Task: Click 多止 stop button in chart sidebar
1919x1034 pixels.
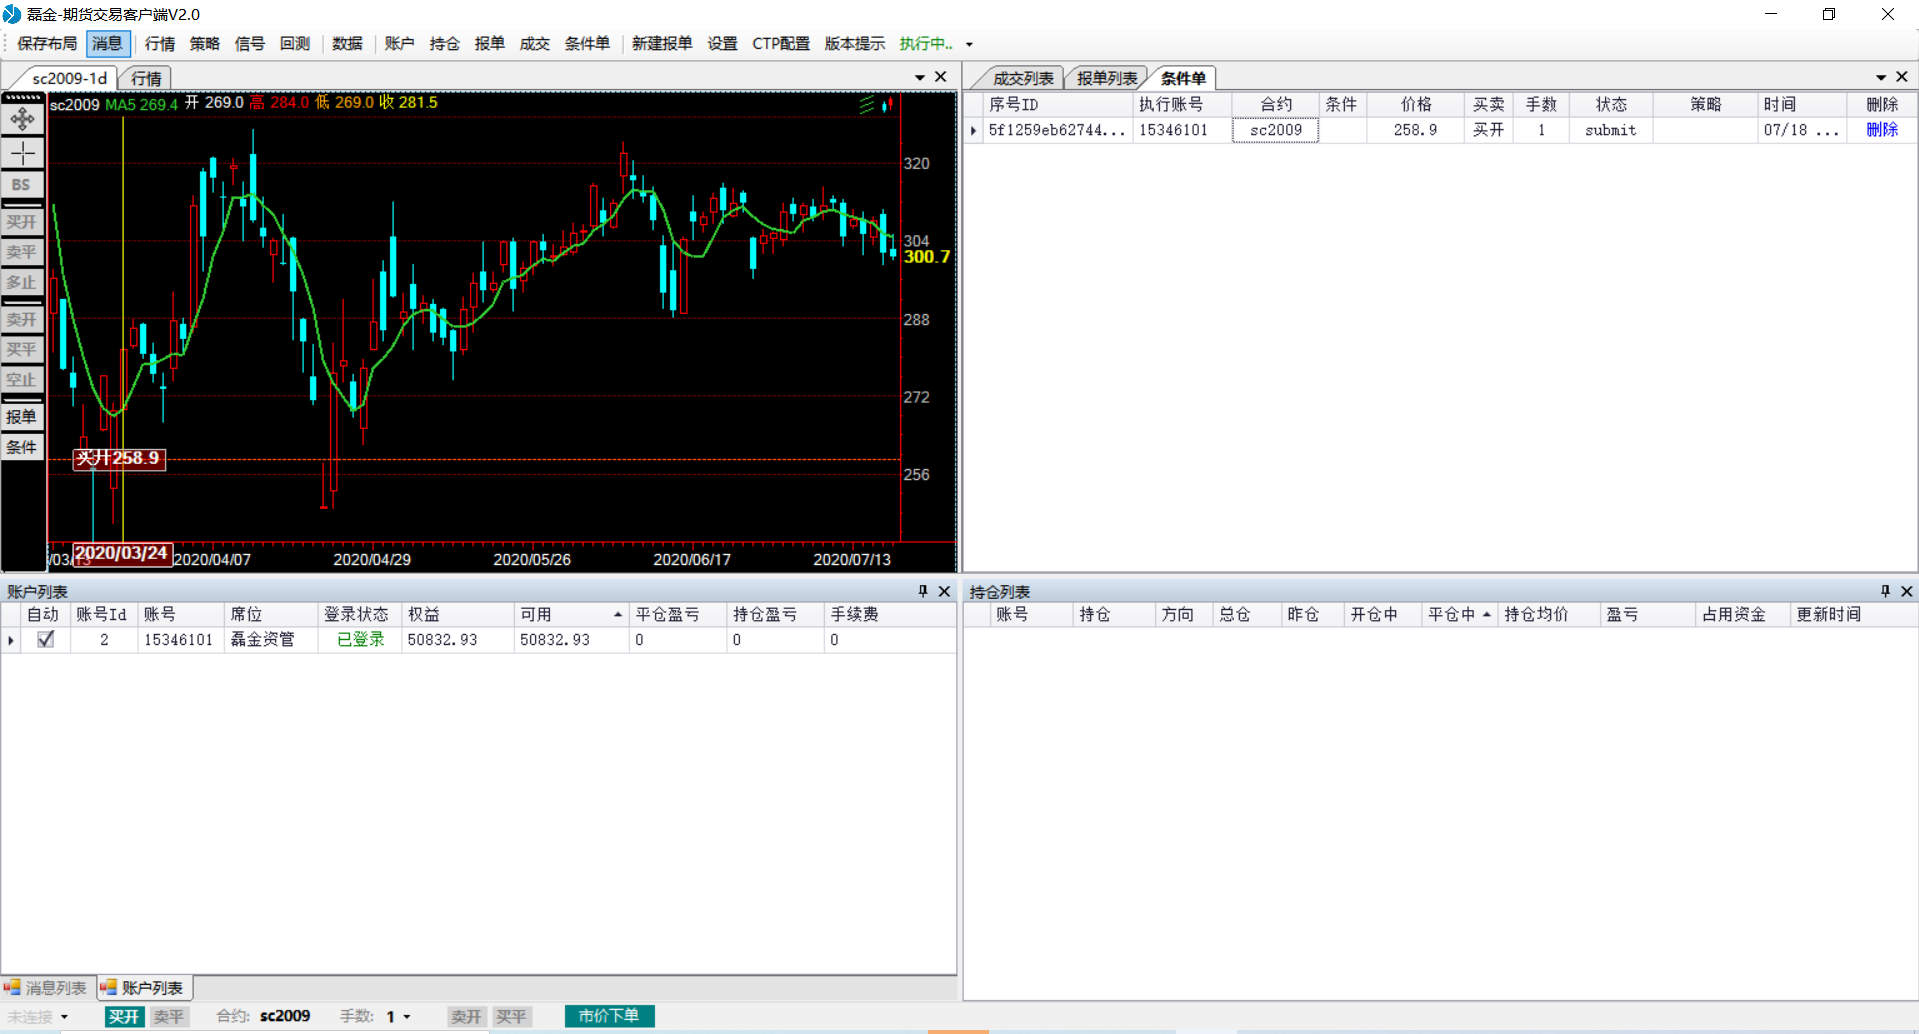Action: click(x=22, y=282)
